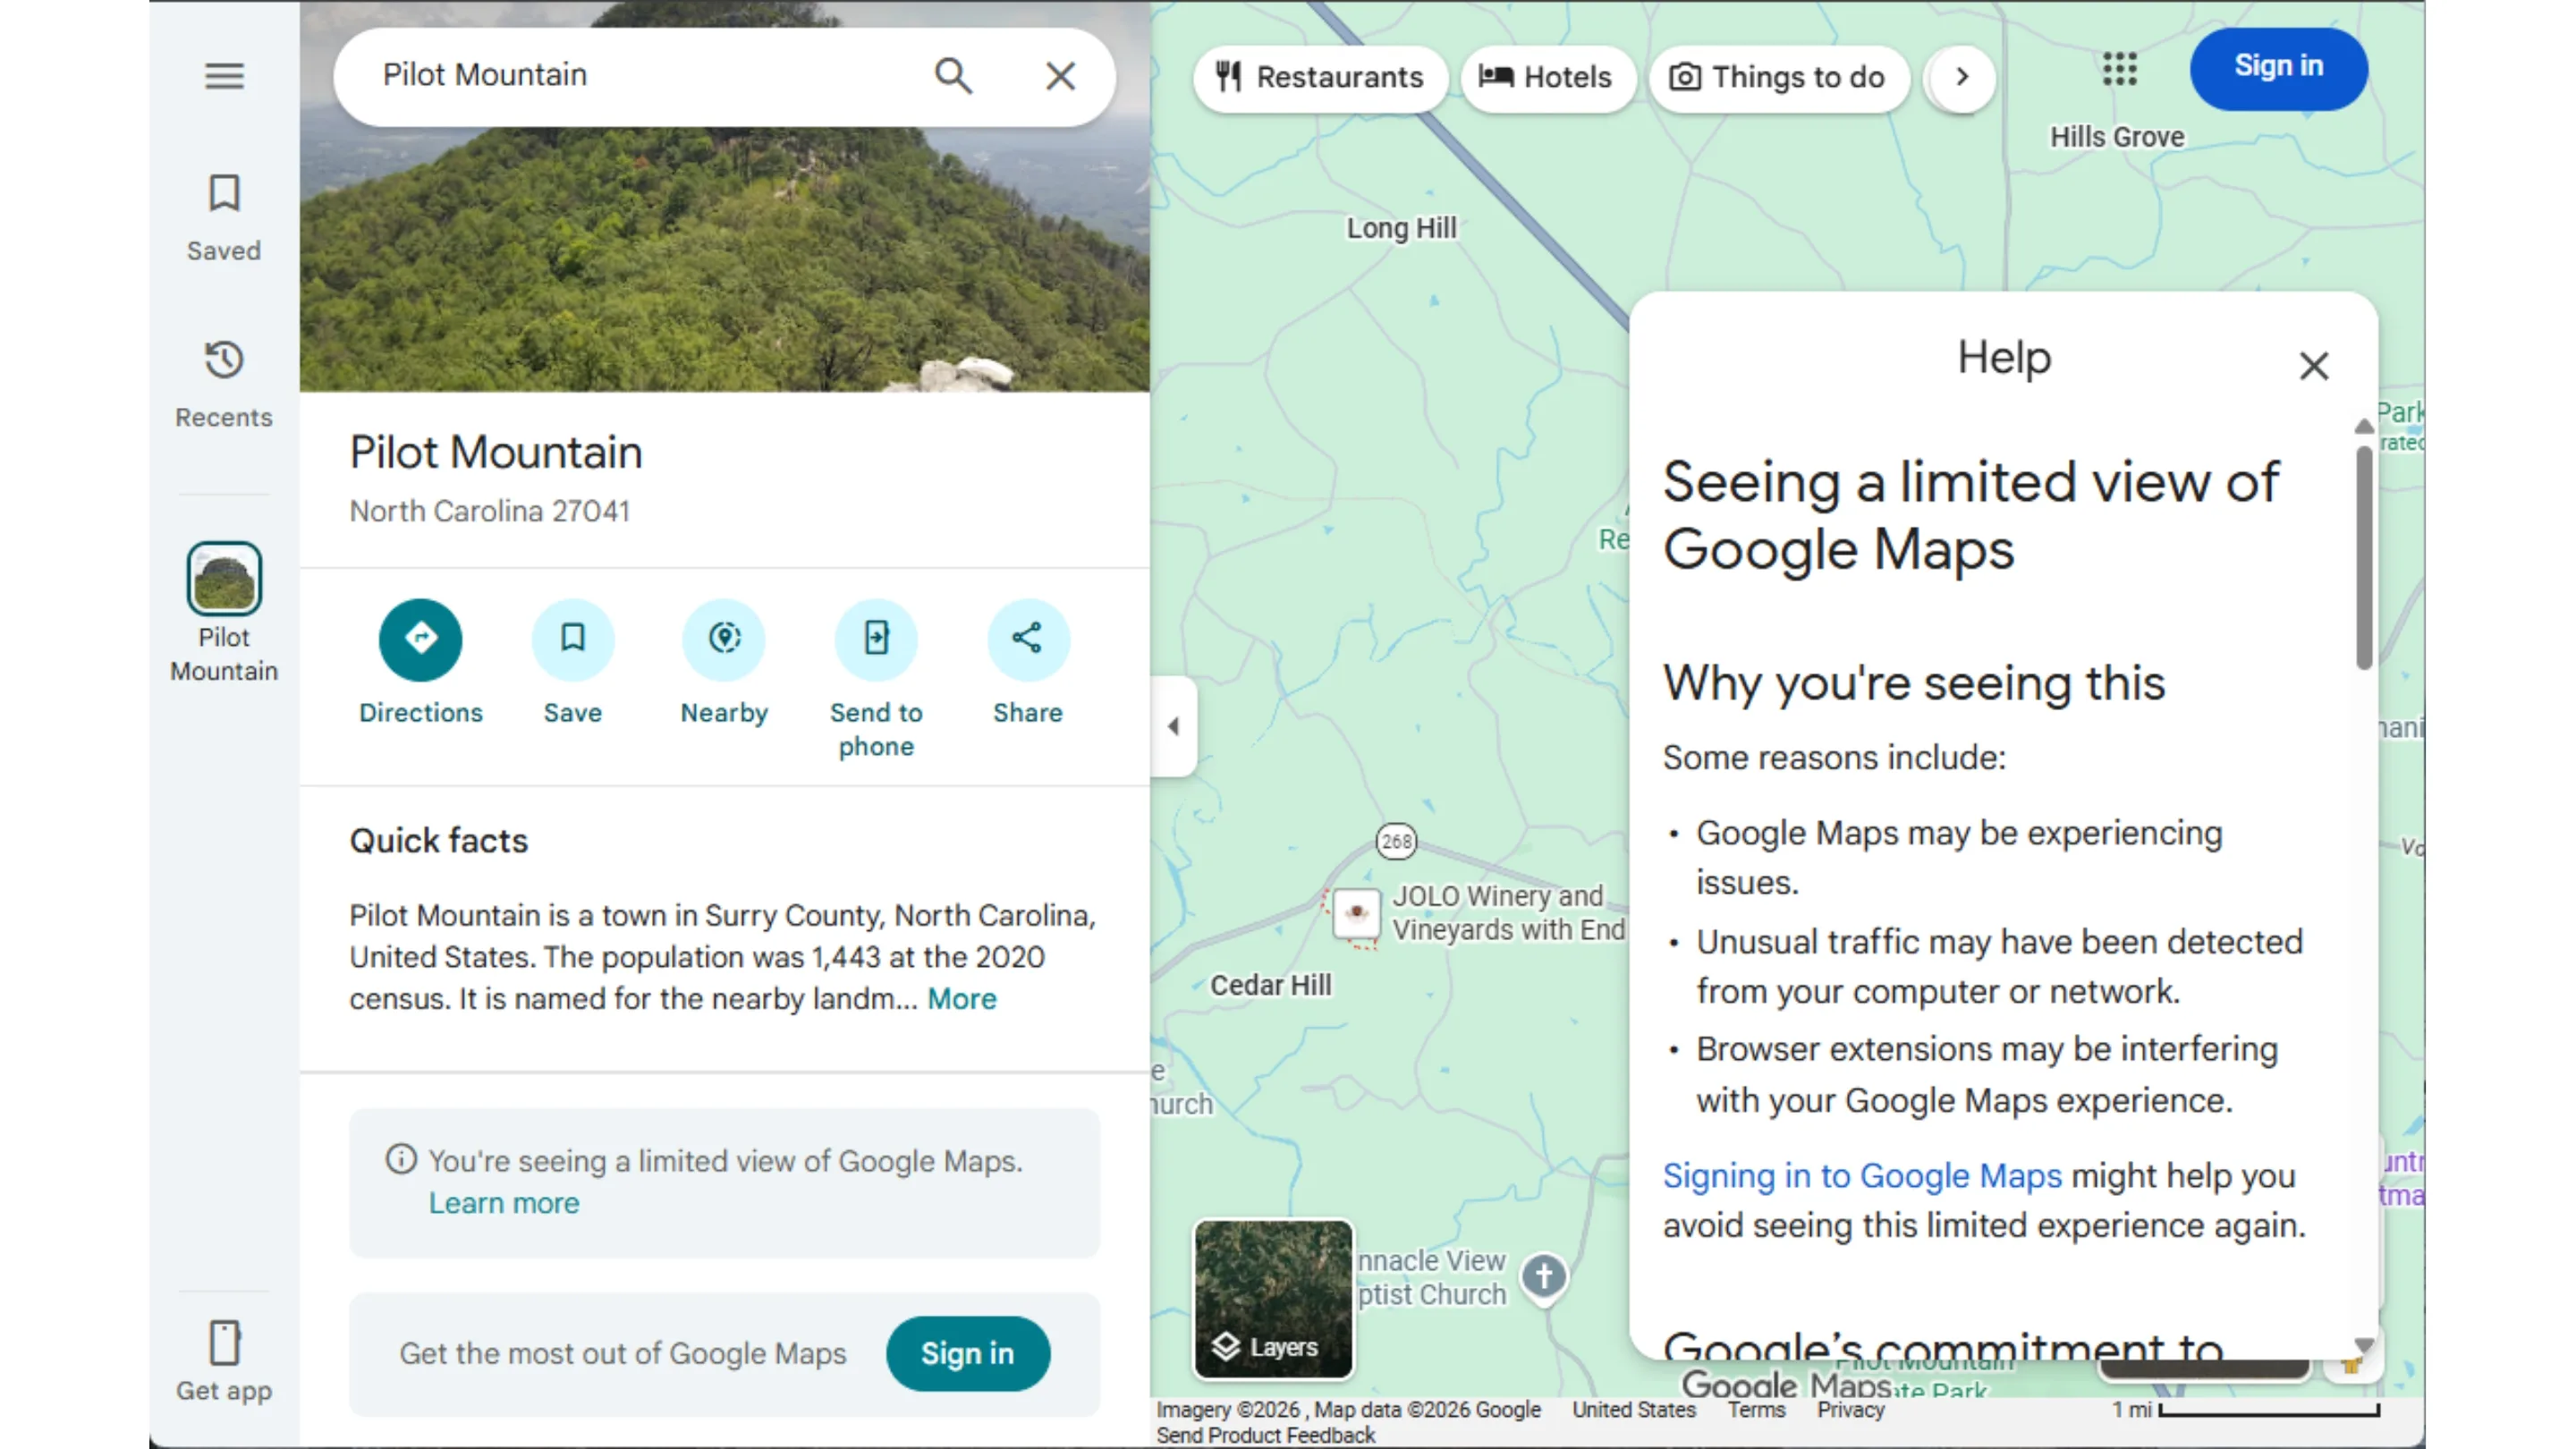Click the Send to phone icon

pyautogui.click(x=876, y=640)
